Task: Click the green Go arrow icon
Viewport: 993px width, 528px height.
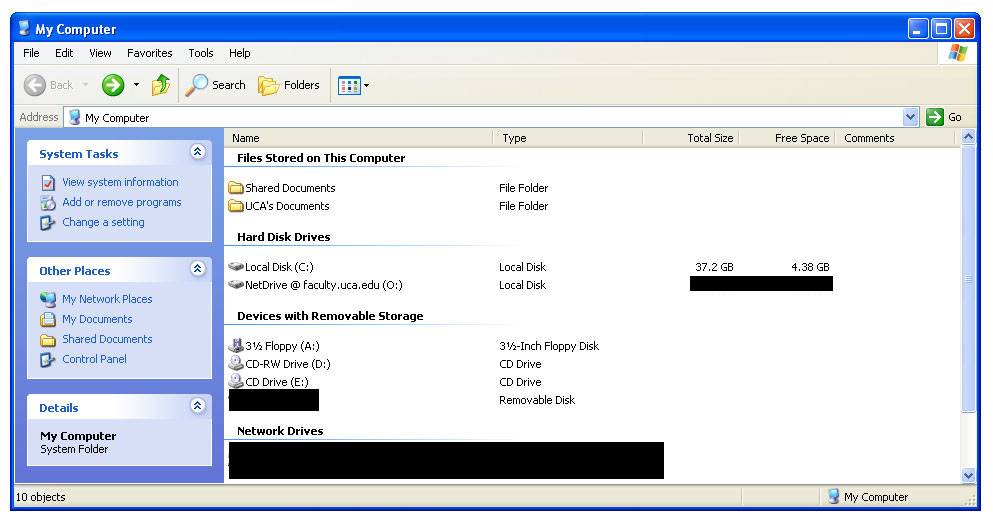Action: point(935,117)
